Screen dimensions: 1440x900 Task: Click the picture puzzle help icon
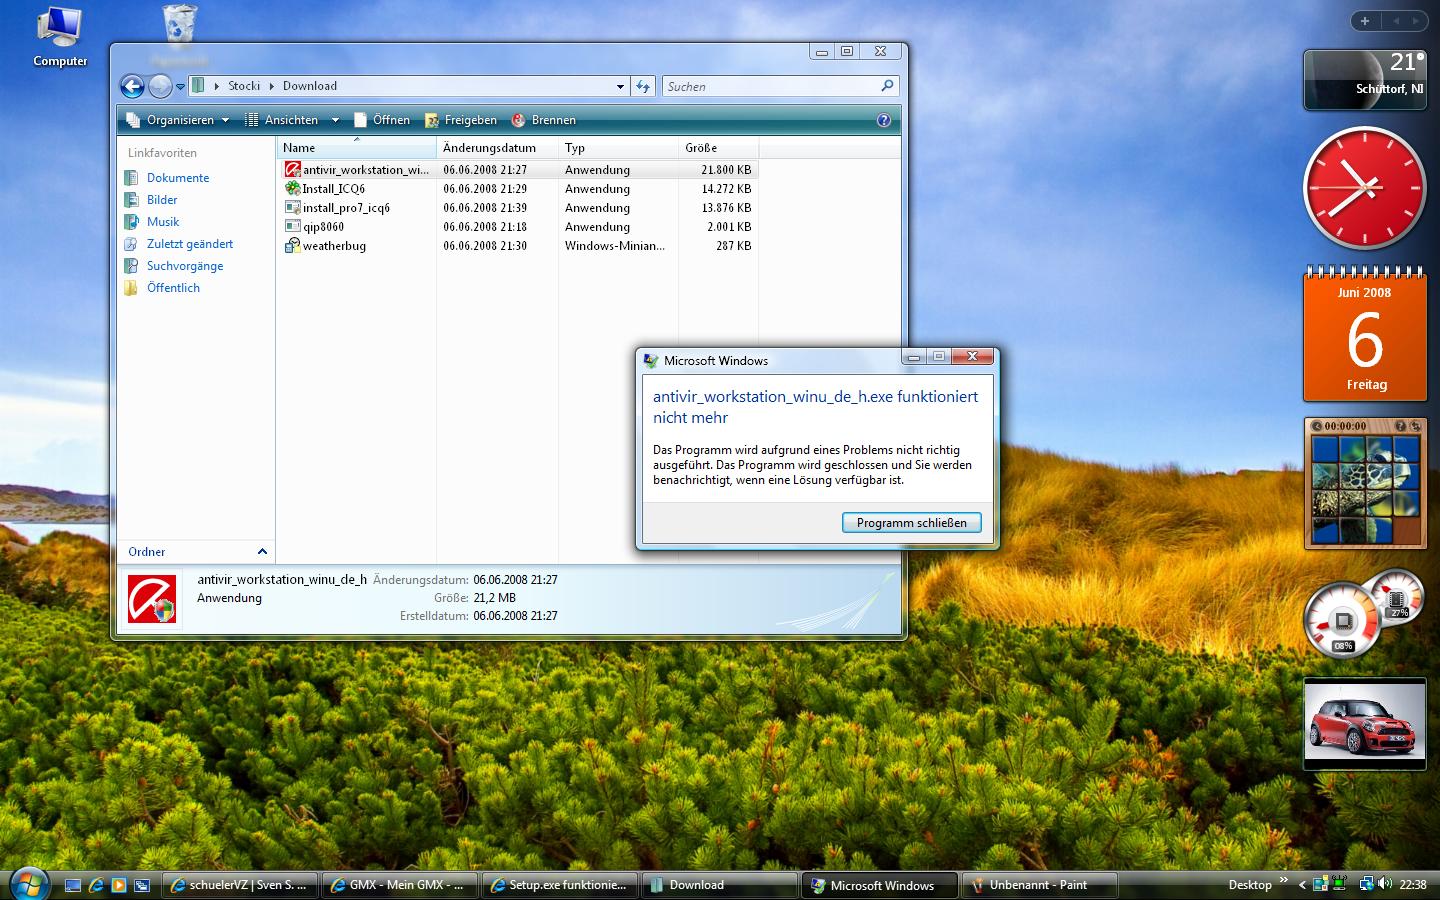(1400, 426)
